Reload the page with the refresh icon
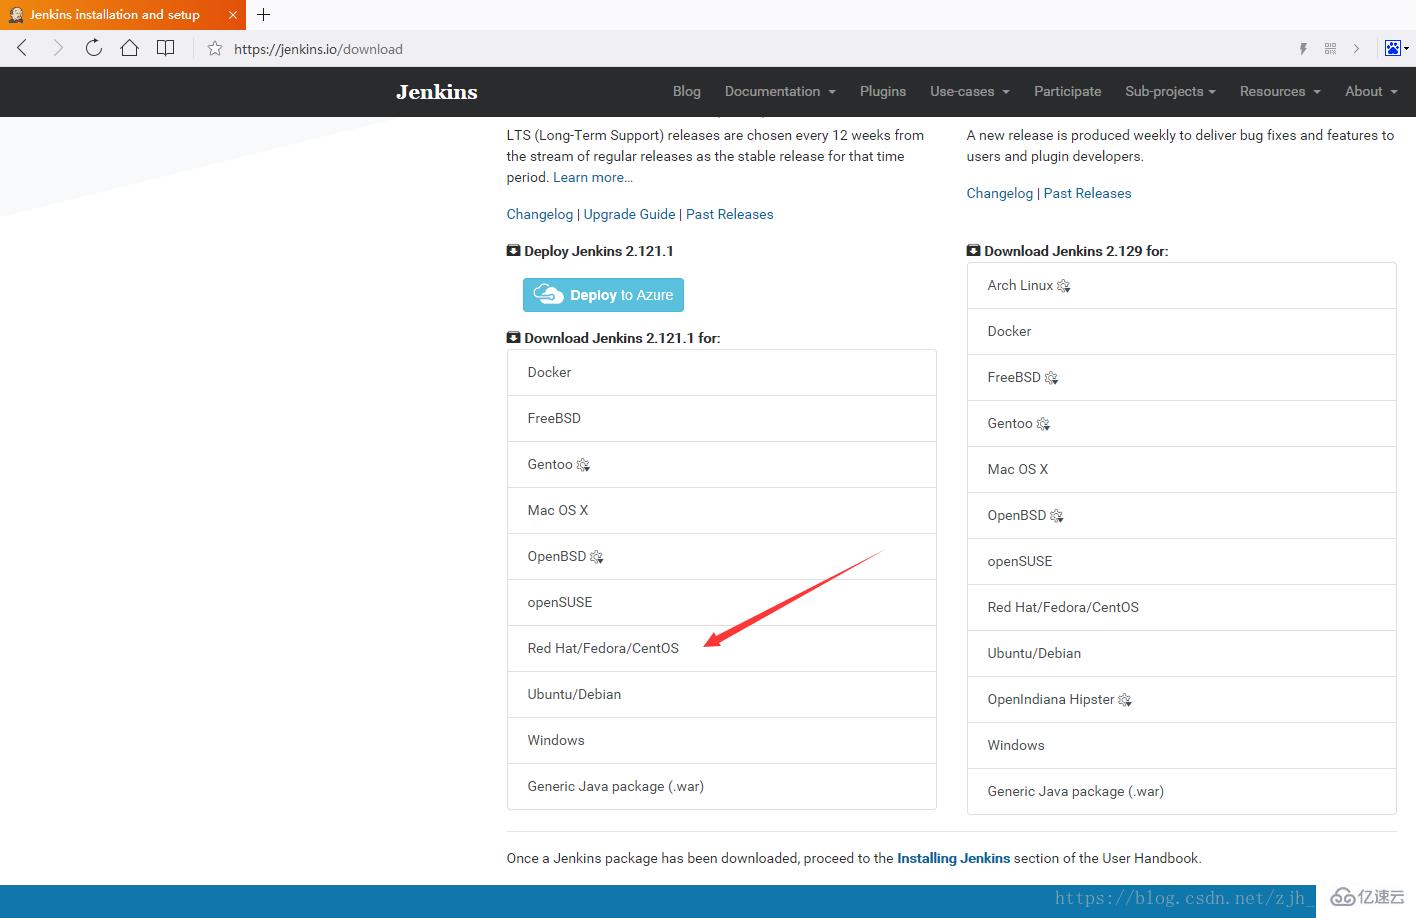Image resolution: width=1416 pixels, height=918 pixels. click(94, 48)
